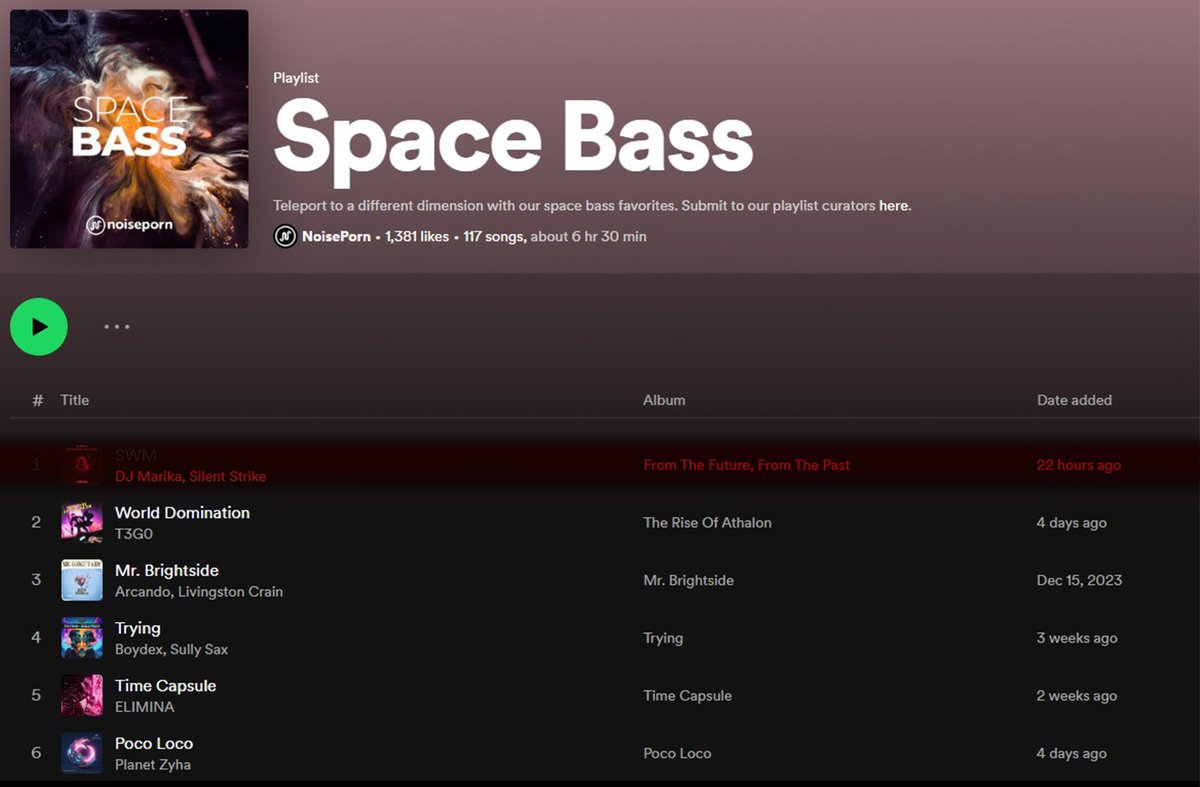Viewport: 1200px width, 787px height.
Task: Select the Poco Loco track title
Action: point(154,744)
